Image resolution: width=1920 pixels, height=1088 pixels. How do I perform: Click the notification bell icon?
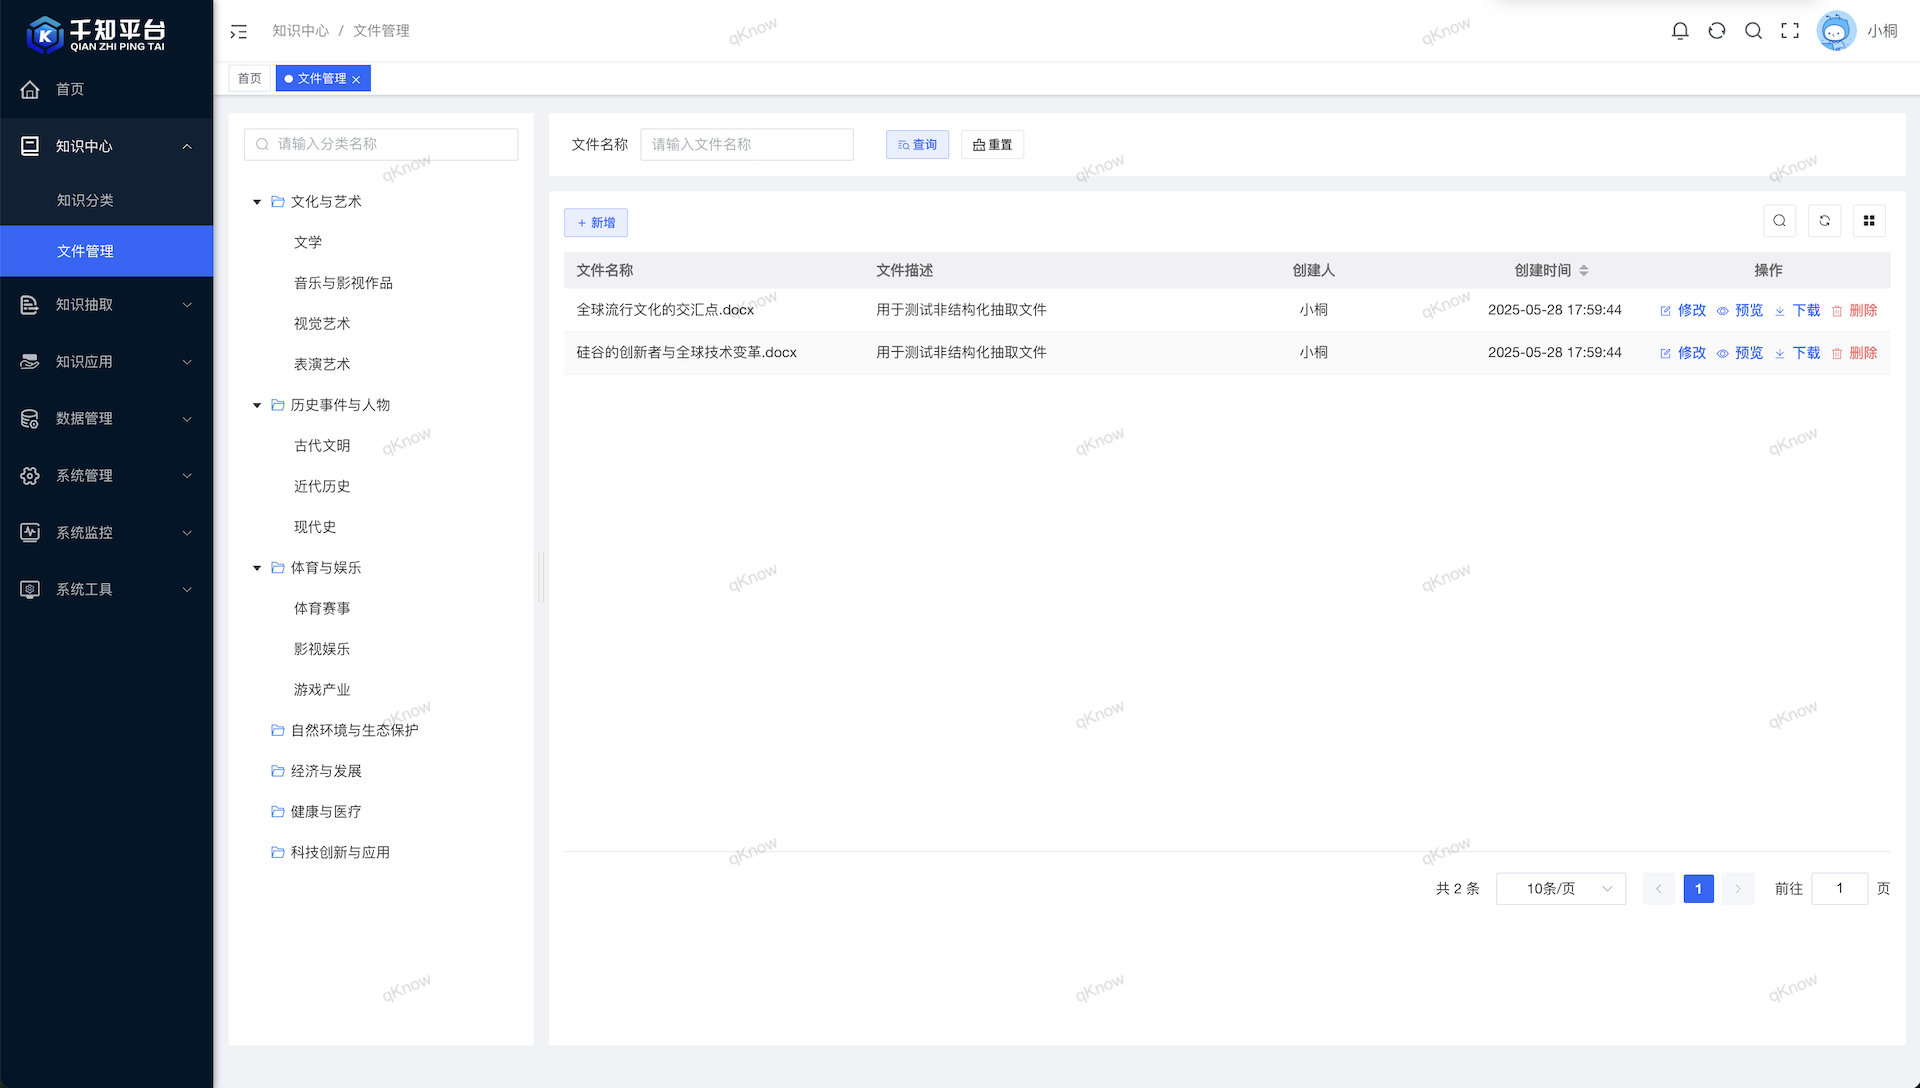tap(1680, 31)
